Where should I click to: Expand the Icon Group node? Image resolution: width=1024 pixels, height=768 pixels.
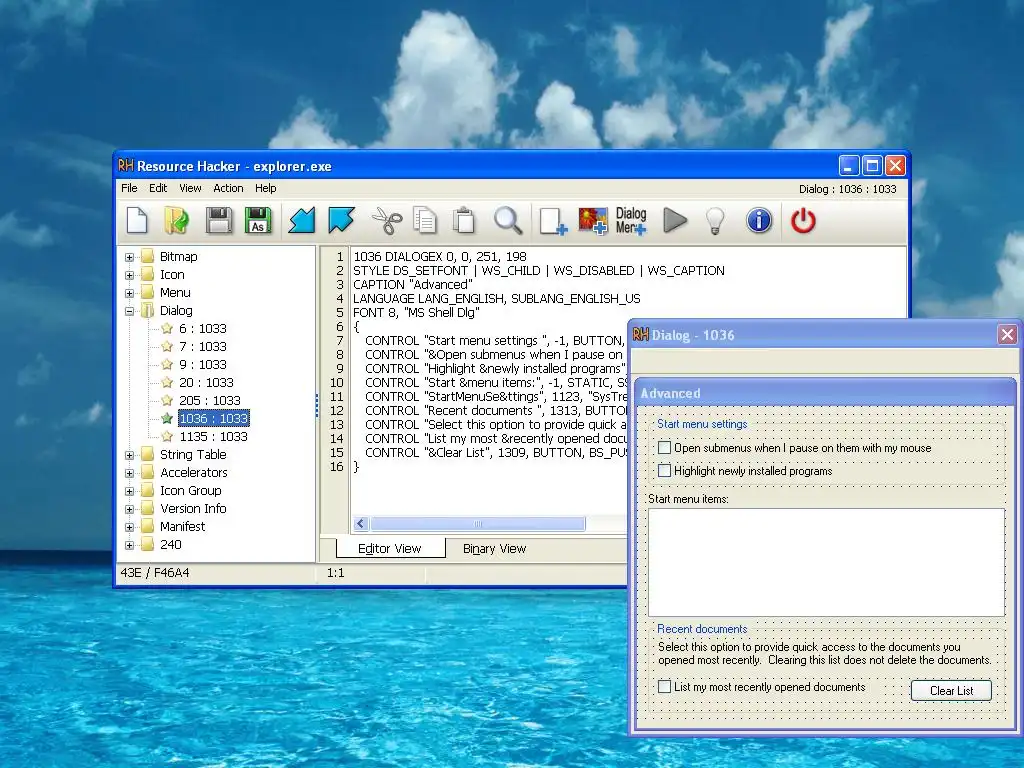[129, 491]
